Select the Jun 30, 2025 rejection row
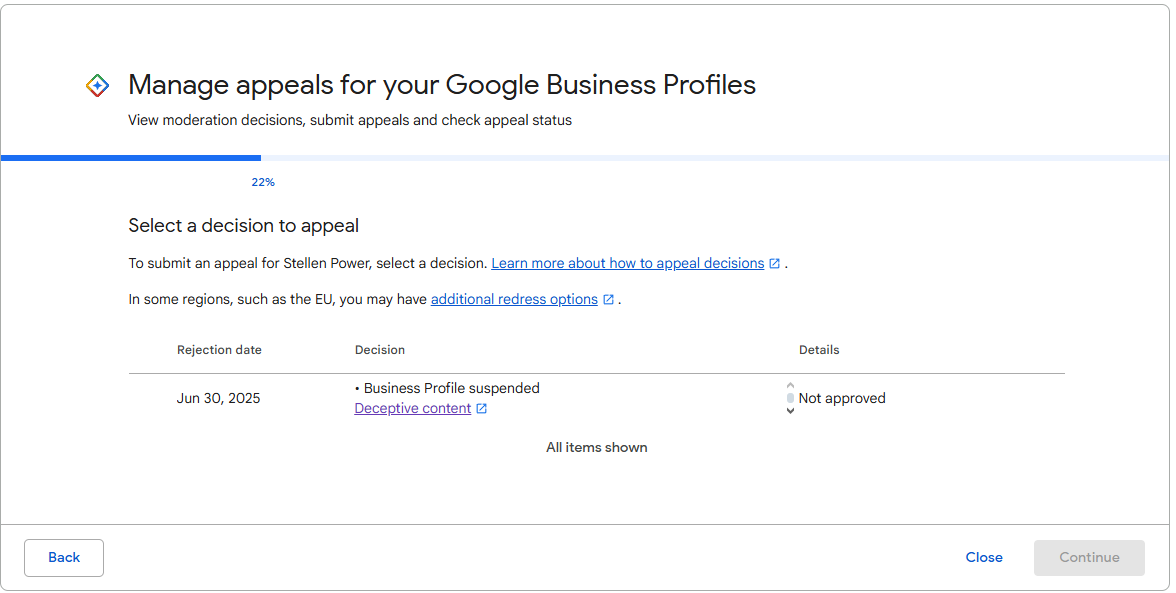Image resolution: width=1176 pixels, height=593 pixels. [218, 398]
